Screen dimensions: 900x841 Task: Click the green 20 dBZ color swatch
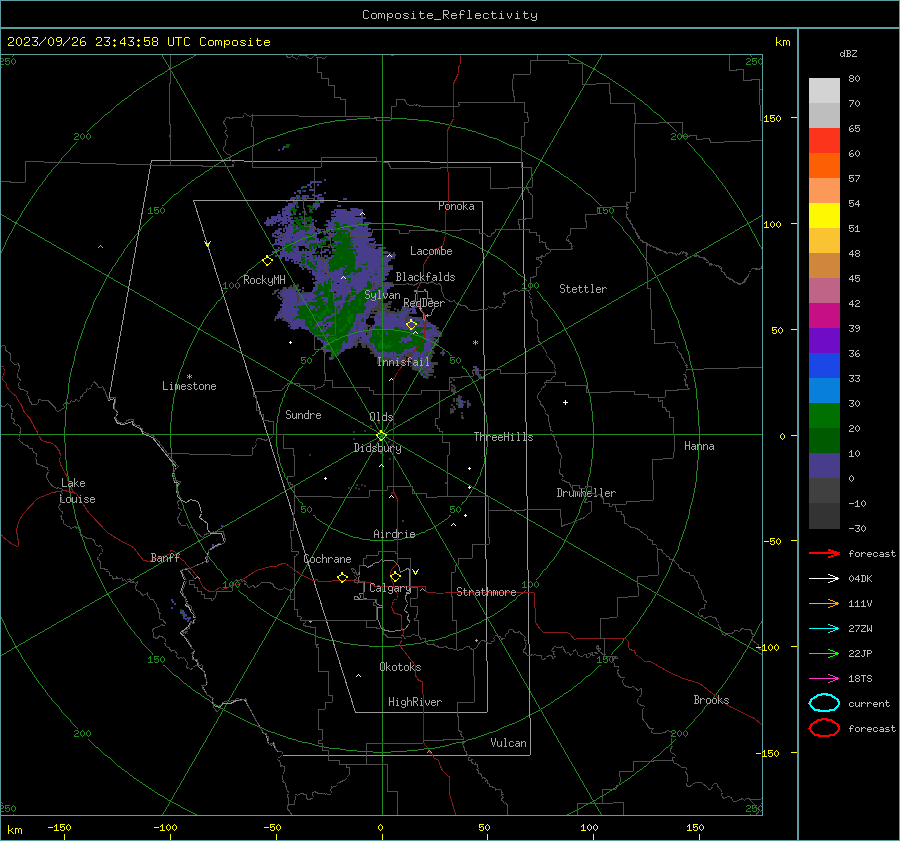coord(824,416)
